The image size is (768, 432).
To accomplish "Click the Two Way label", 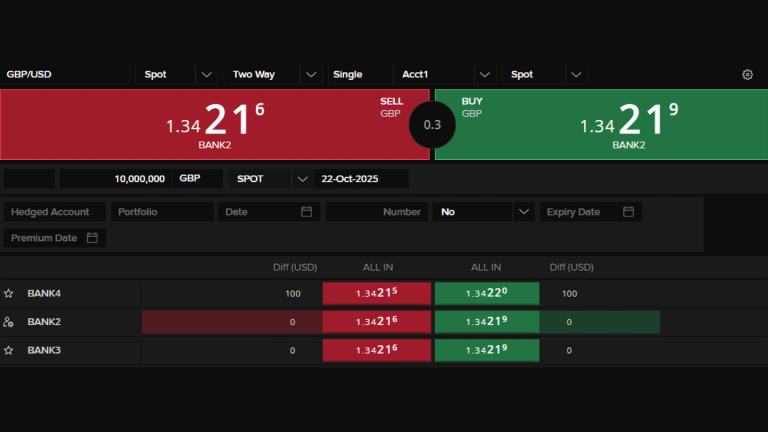I will click(x=254, y=74).
